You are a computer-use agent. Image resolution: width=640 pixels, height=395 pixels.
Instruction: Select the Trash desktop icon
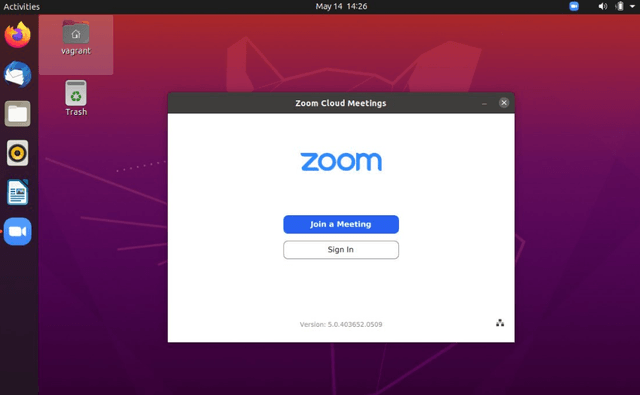(x=76, y=98)
